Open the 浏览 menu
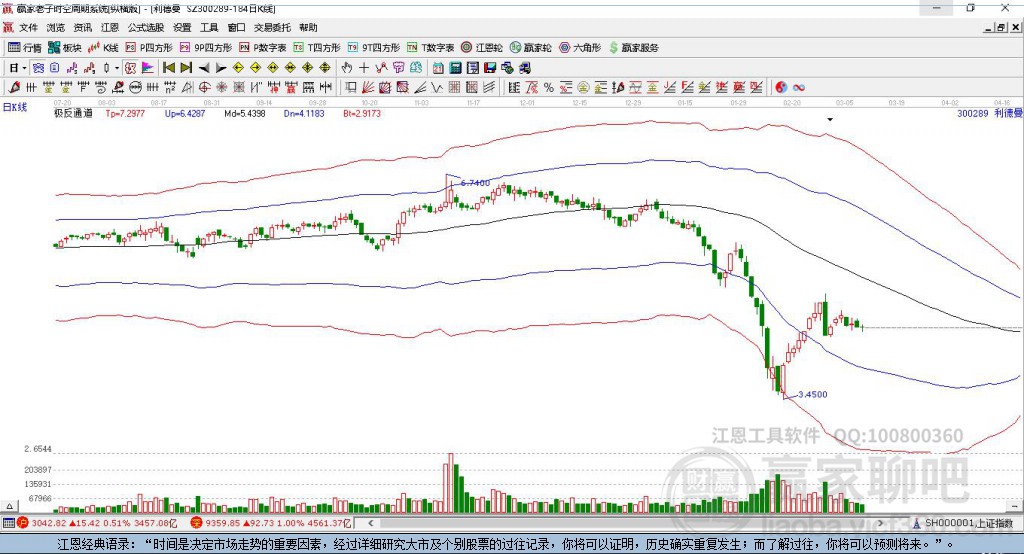The width and height of the screenshot is (1024, 554). point(56,27)
